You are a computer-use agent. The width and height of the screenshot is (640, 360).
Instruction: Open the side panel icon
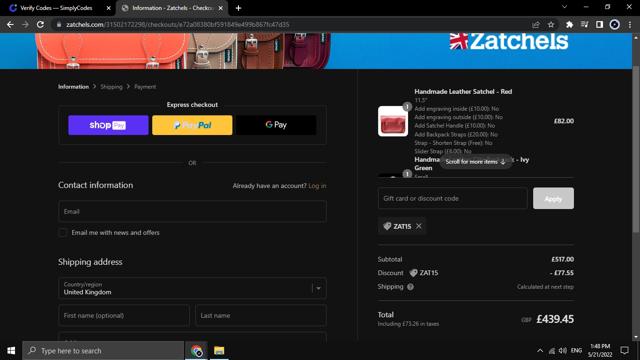pyautogui.click(x=599, y=24)
